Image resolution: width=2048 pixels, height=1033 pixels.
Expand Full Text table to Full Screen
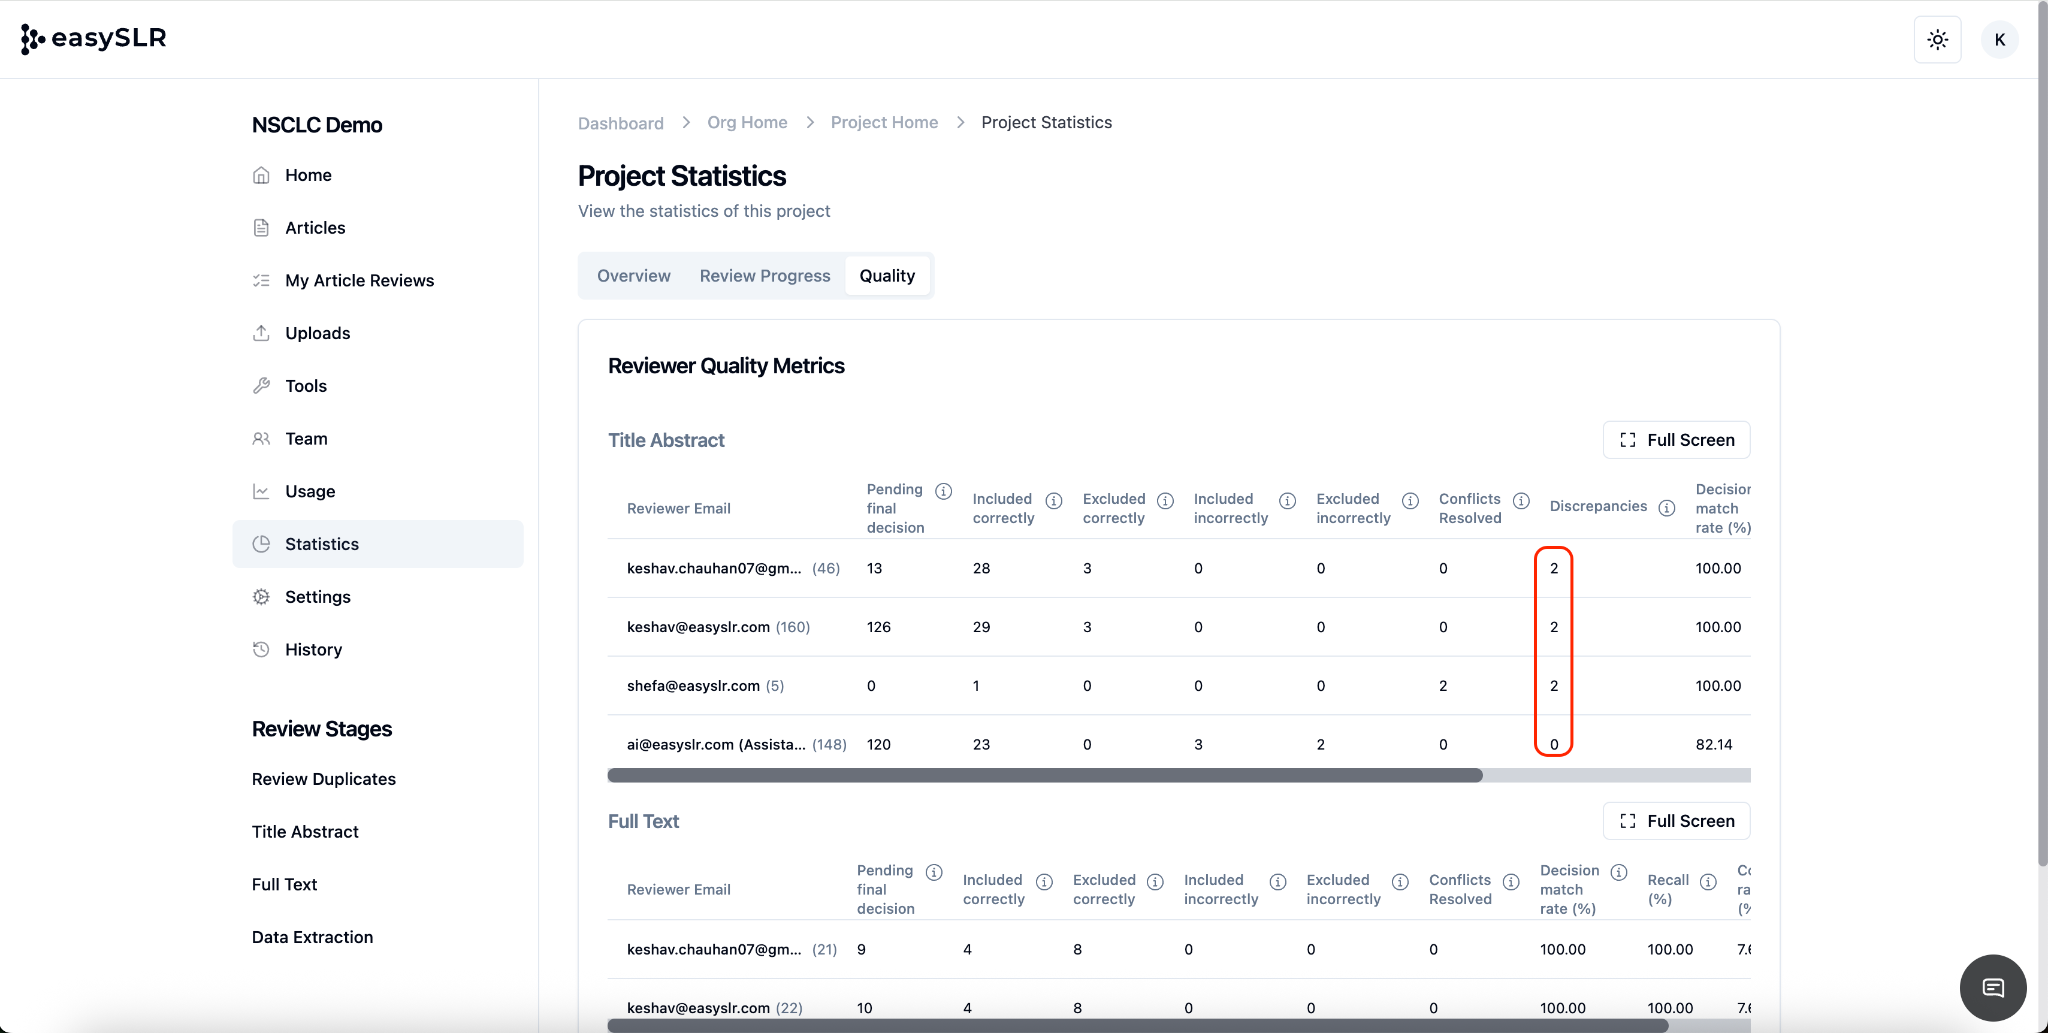[x=1676, y=821]
